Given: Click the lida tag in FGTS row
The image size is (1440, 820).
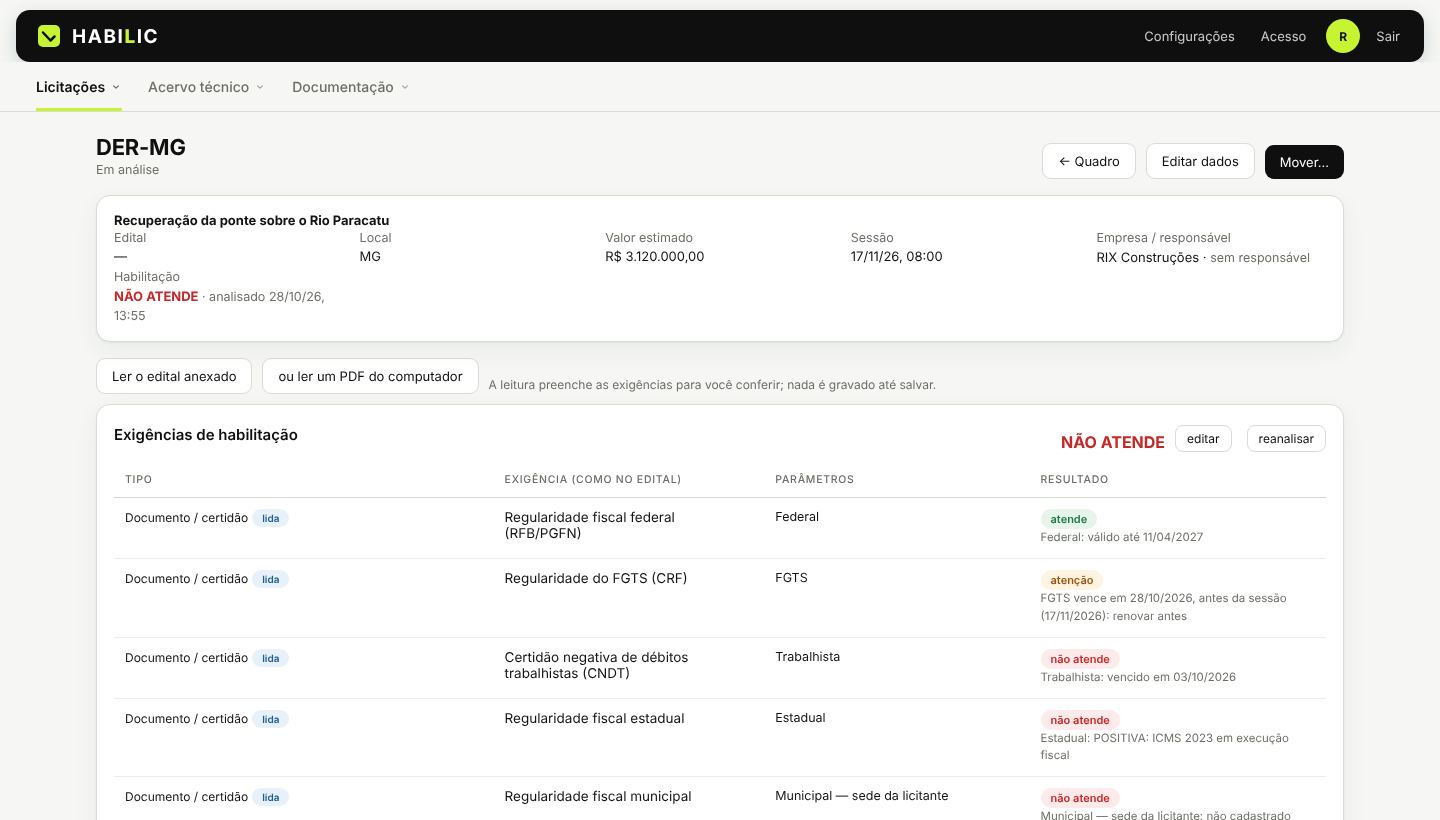Looking at the screenshot, I should click(x=270, y=579).
